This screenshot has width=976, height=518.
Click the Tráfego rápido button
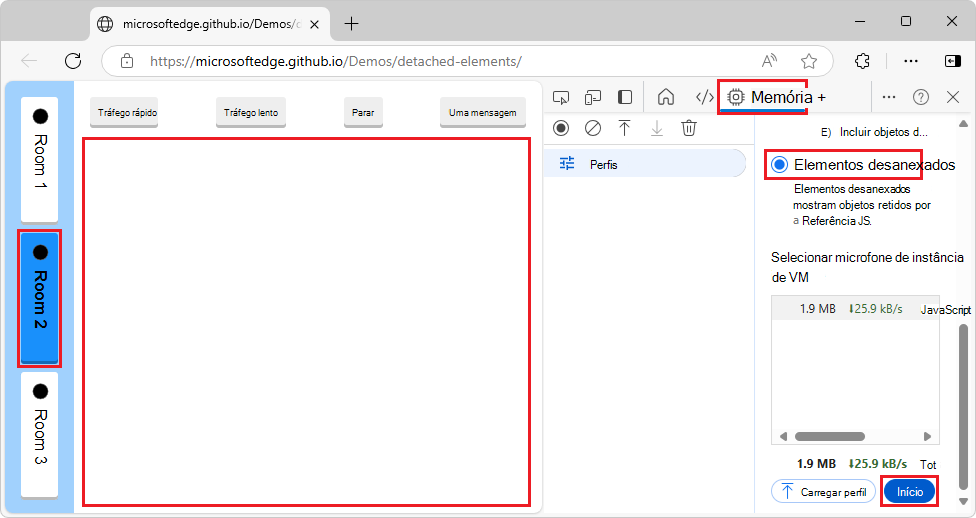coord(124,113)
